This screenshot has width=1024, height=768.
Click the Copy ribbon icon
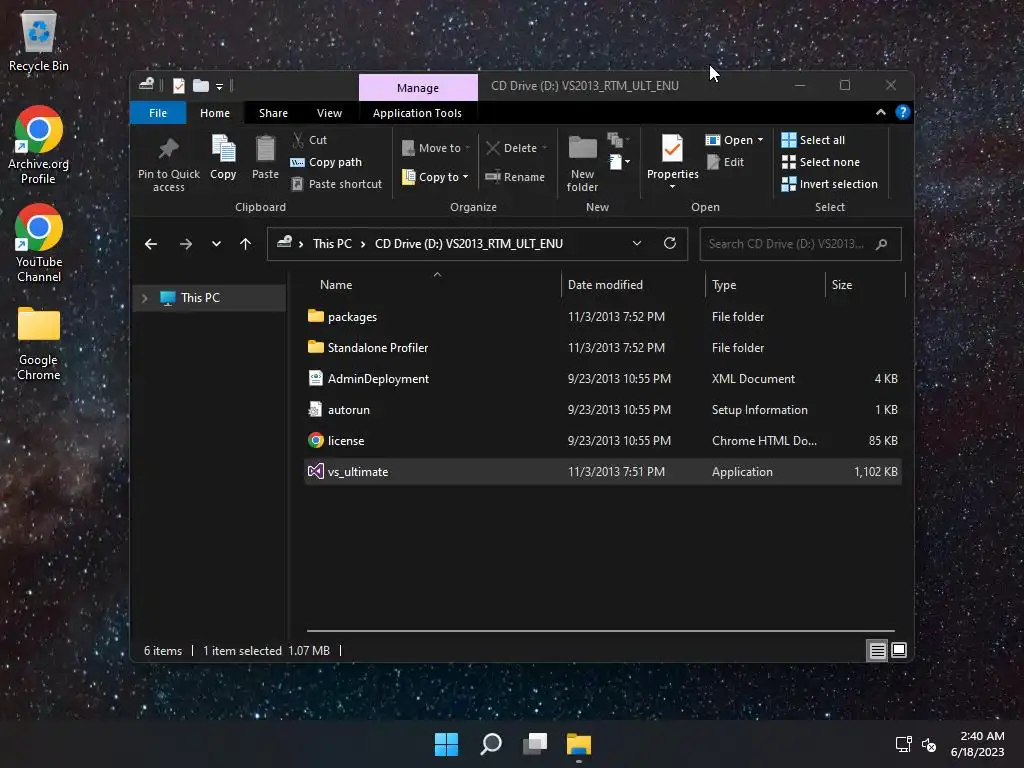[223, 157]
